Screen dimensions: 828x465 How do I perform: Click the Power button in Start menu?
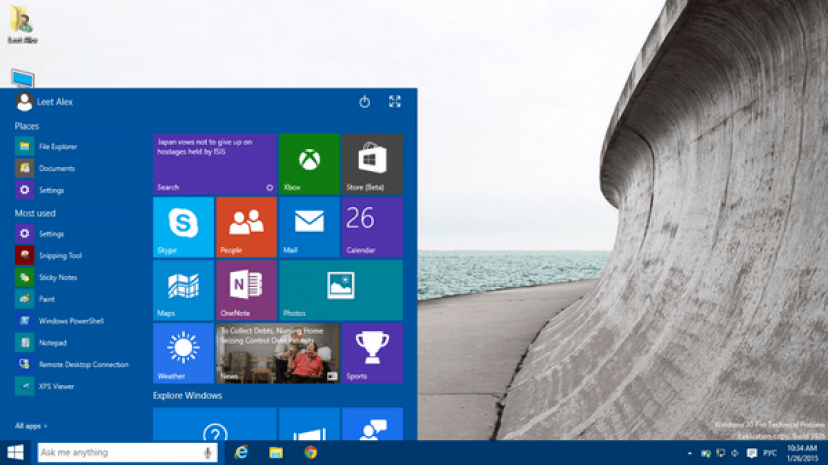[x=365, y=102]
